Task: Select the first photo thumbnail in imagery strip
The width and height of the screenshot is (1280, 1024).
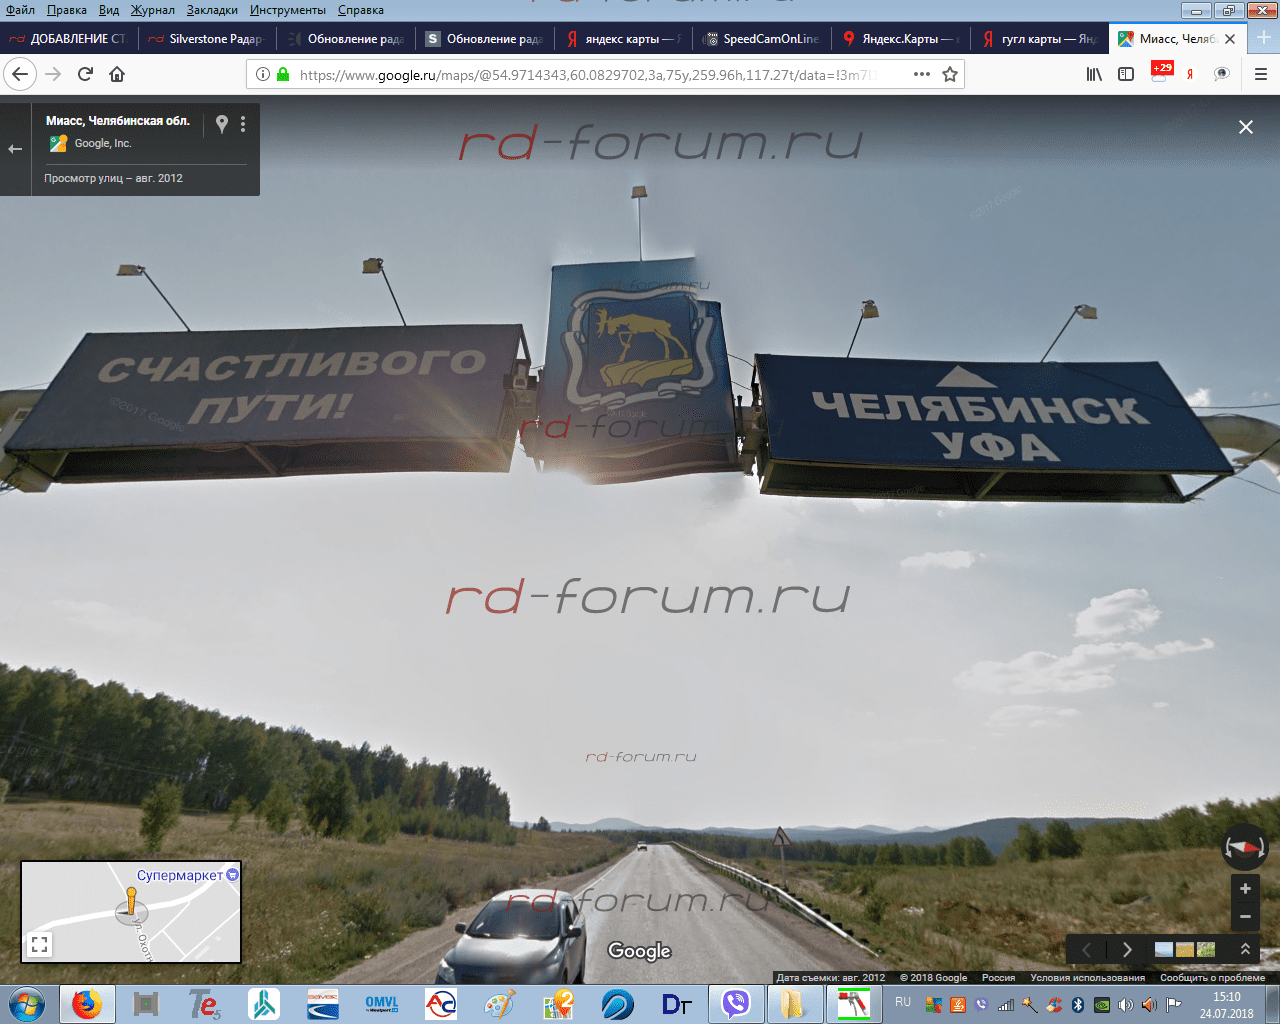Action: (x=1164, y=949)
